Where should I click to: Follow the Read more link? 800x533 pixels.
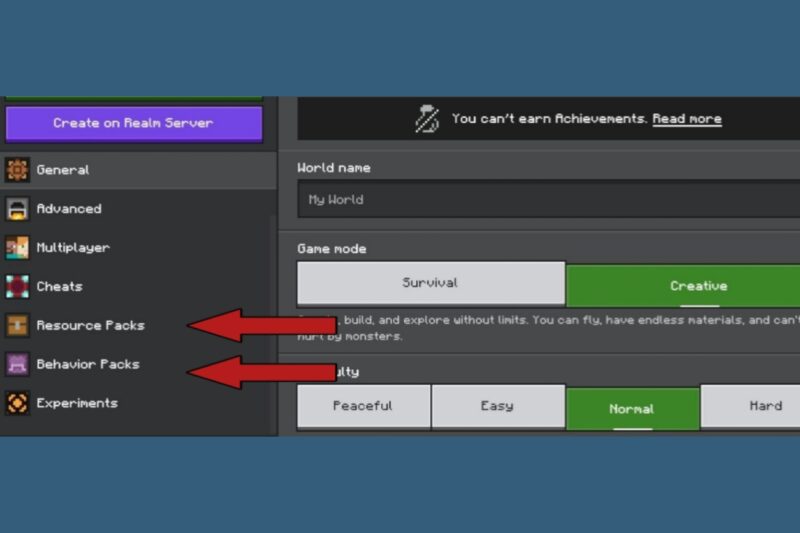[x=687, y=119]
